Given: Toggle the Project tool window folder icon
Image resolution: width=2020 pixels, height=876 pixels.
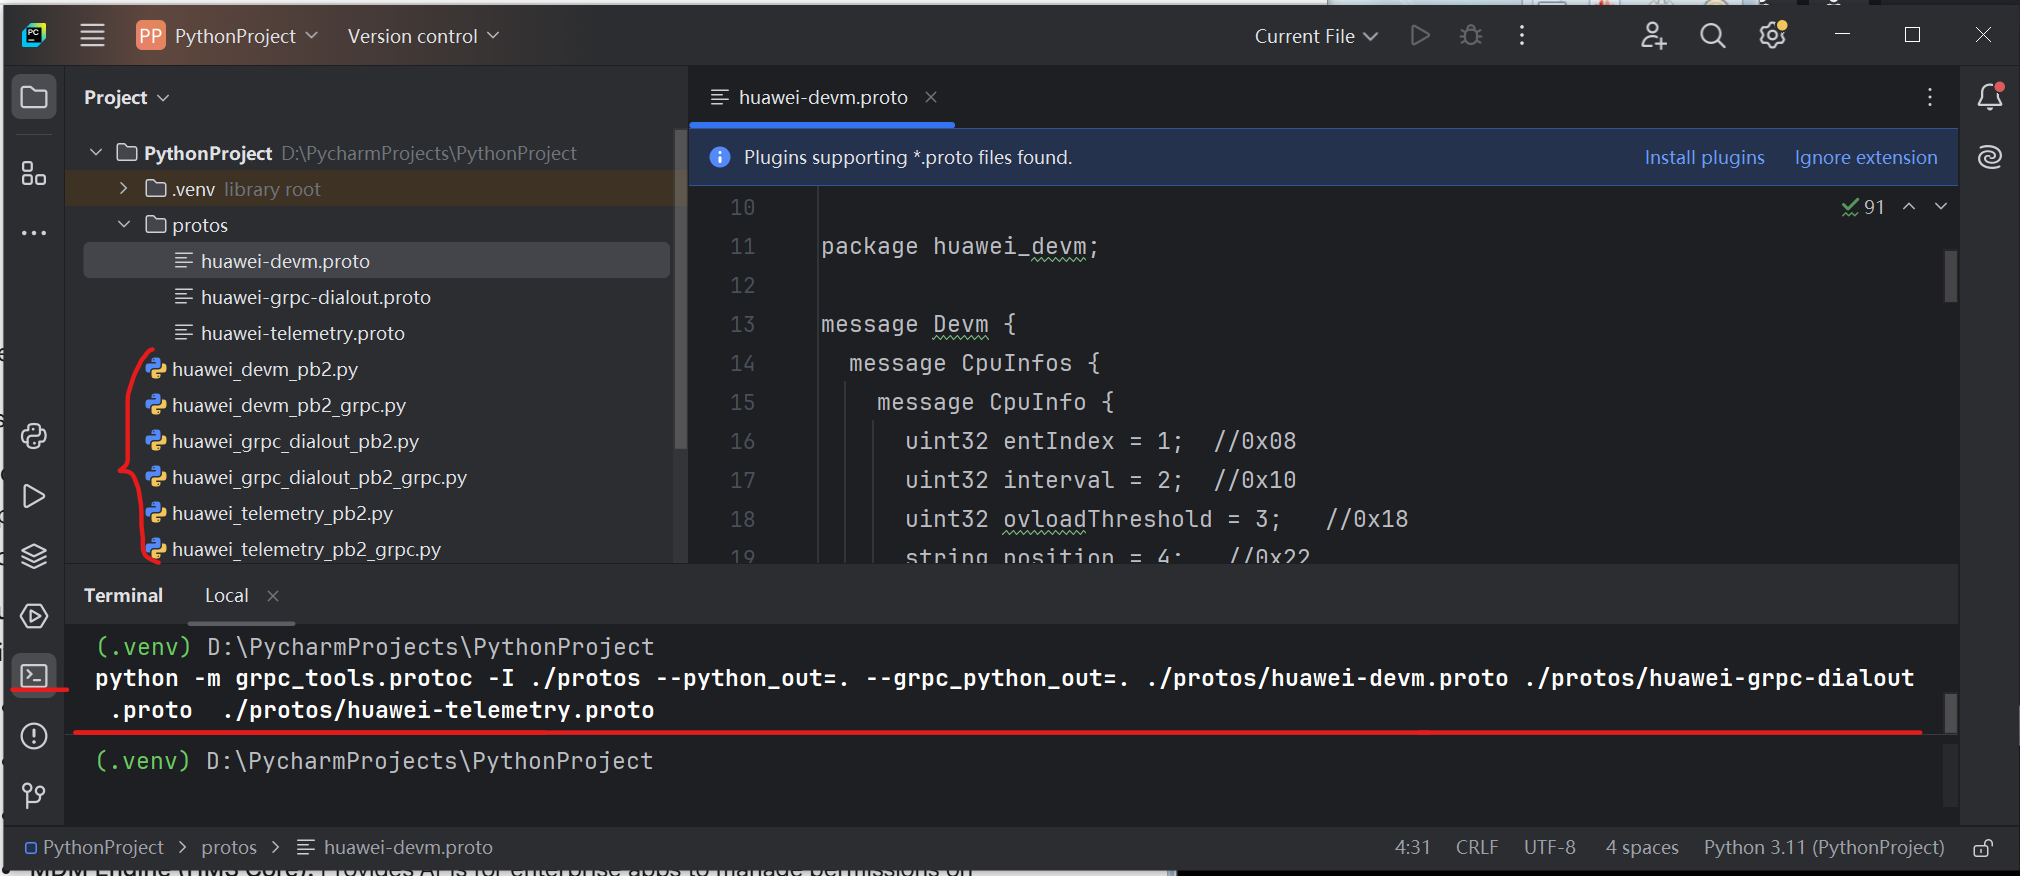Looking at the screenshot, I should point(34,97).
